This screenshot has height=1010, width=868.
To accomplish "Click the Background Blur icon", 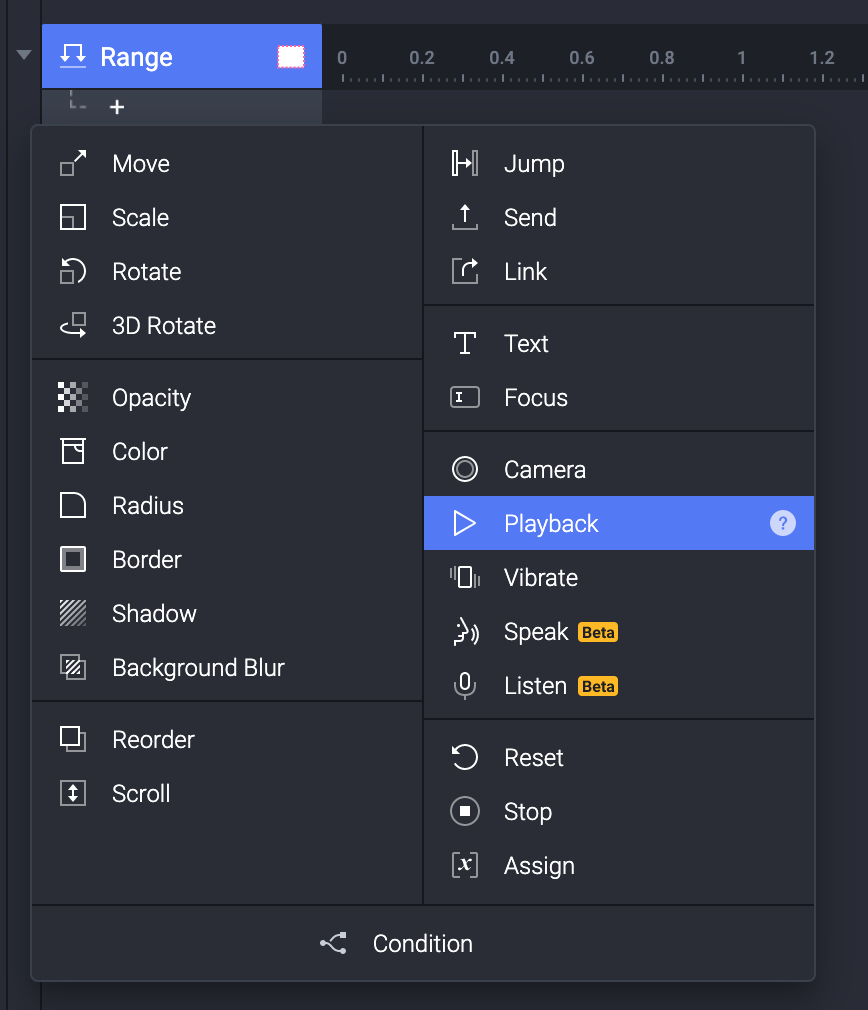I will pyautogui.click(x=73, y=668).
